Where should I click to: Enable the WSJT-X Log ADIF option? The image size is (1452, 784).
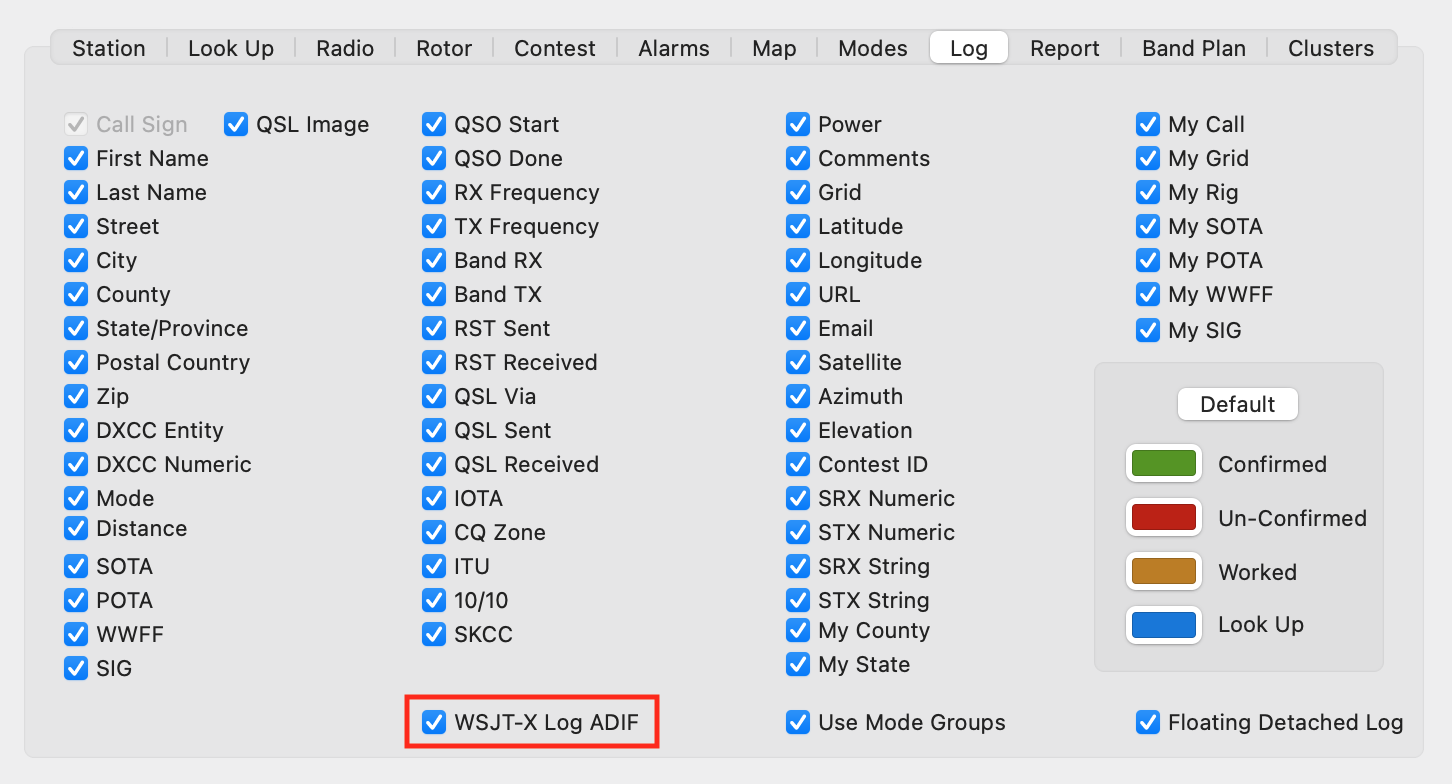pyautogui.click(x=434, y=721)
